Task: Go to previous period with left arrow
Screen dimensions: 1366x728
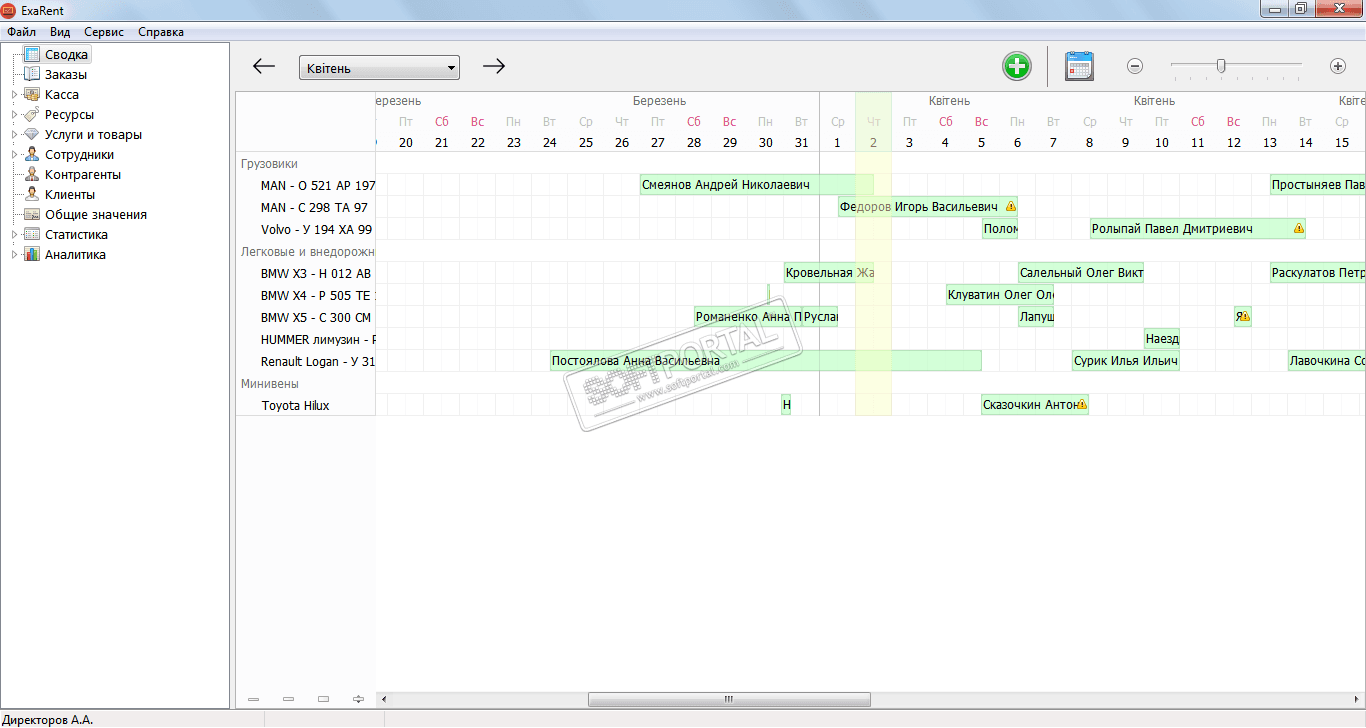Action: click(264, 67)
